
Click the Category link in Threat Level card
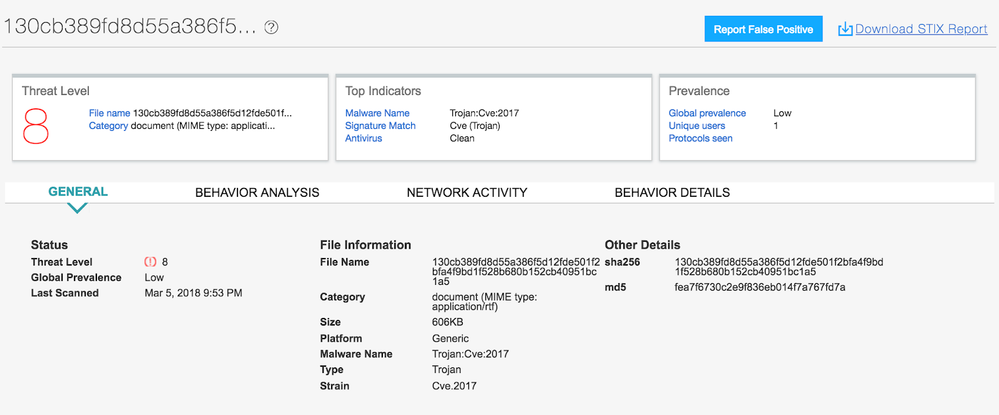[x=108, y=126]
